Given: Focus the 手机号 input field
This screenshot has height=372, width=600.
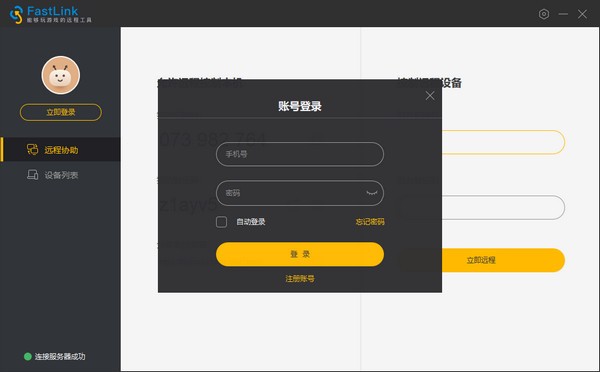Looking at the screenshot, I should tap(300, 154).
